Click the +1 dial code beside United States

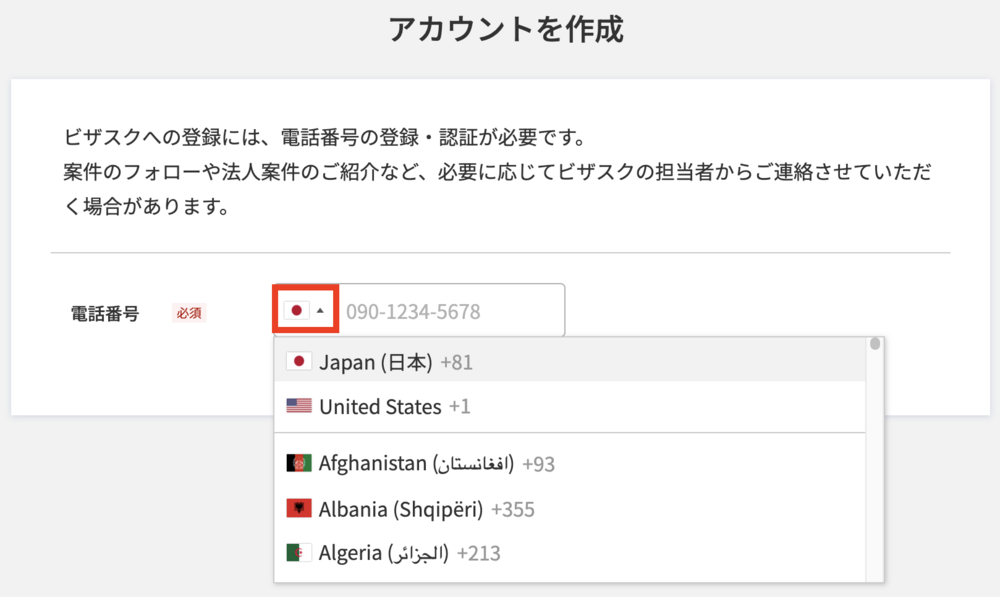[460, 406]
